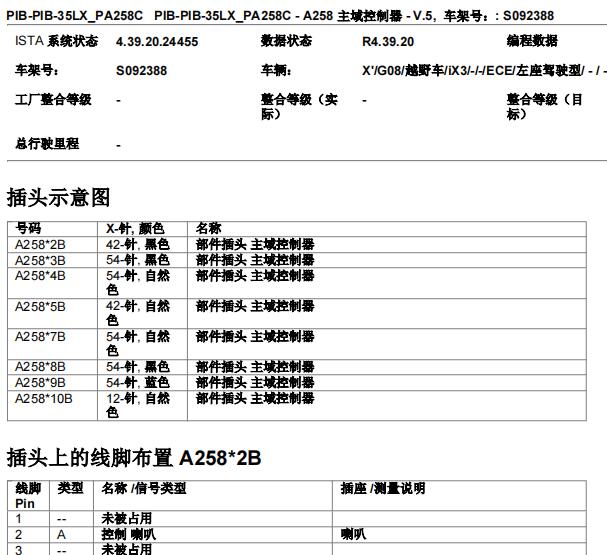
Task: Select the chassis number S092388 value
Action: [x=141, y=71]
